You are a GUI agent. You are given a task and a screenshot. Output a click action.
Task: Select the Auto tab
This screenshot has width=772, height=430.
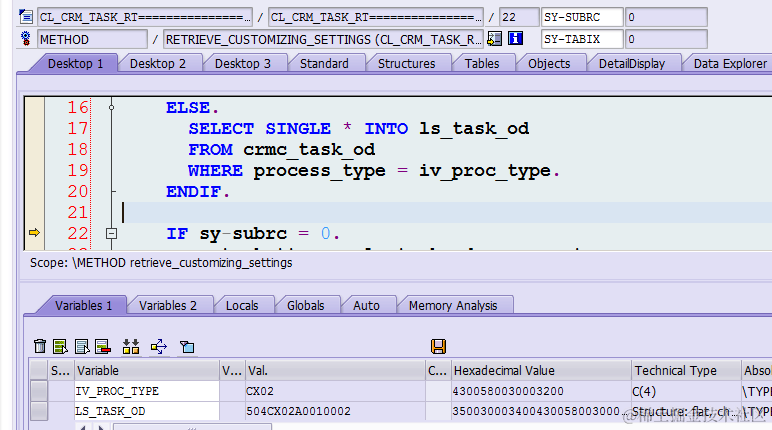[366, 305]
